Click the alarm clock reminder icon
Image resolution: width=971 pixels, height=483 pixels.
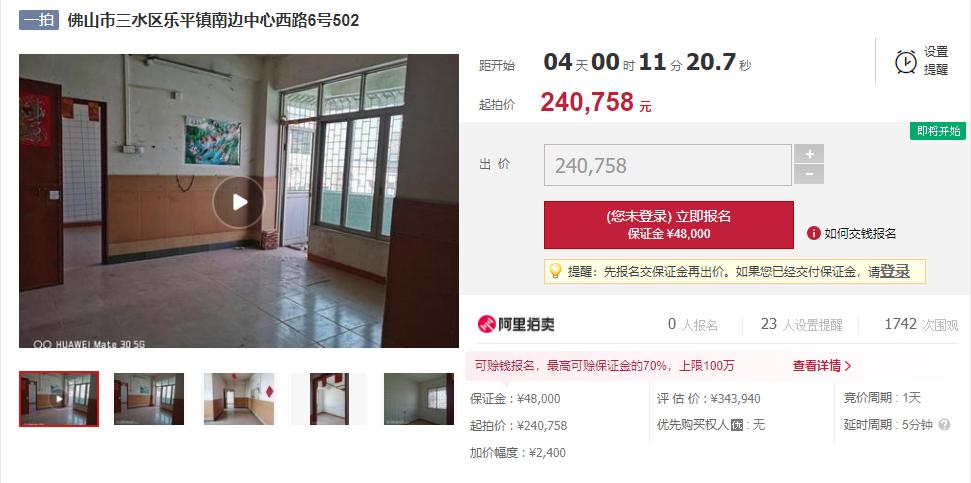click(x=905, y=61)
